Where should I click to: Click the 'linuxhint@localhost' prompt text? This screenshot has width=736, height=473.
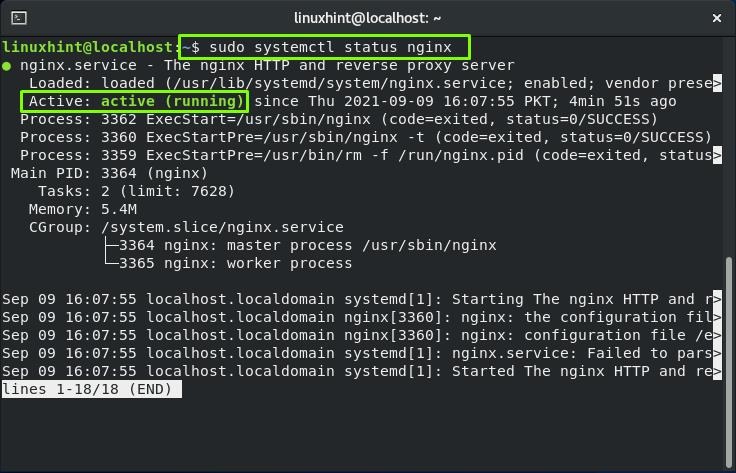[x=88, y=47]
